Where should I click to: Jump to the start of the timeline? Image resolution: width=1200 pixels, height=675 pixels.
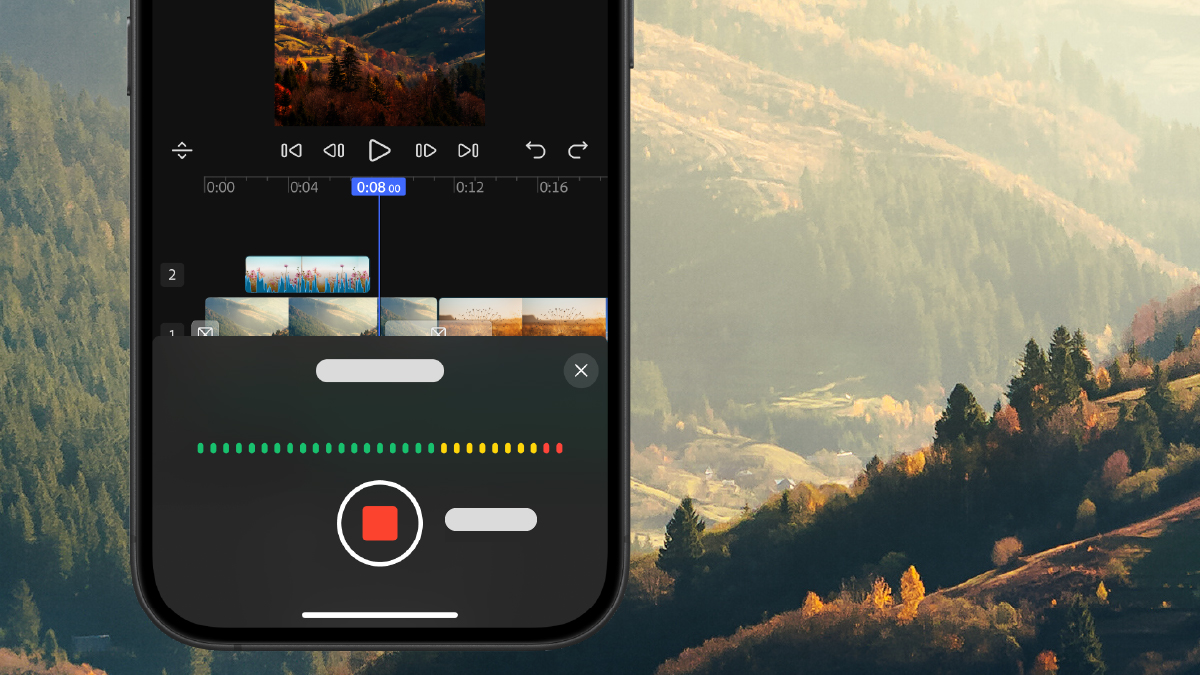(291, 151)
